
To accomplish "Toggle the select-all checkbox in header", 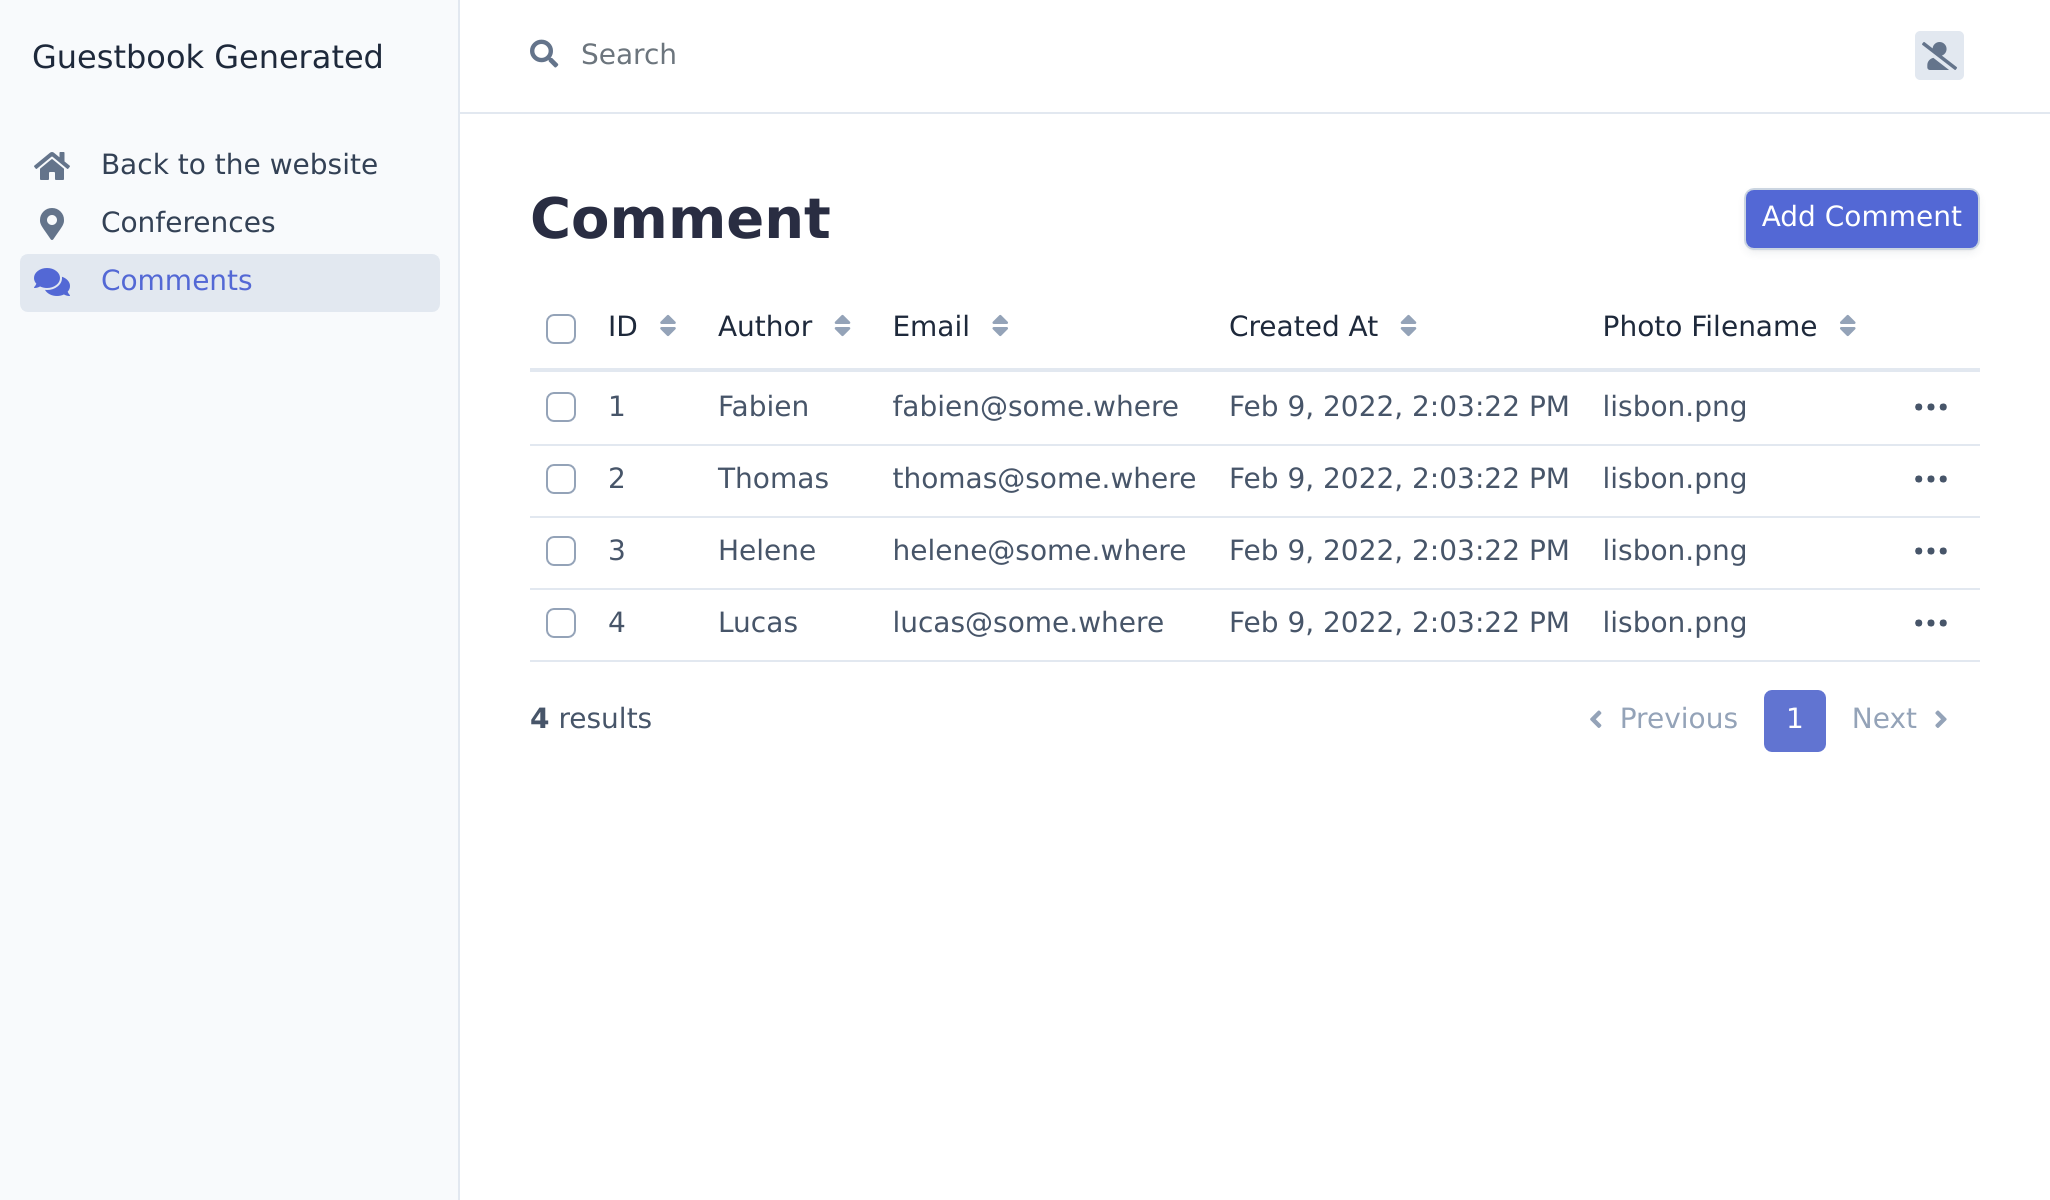I will point(561,328).
